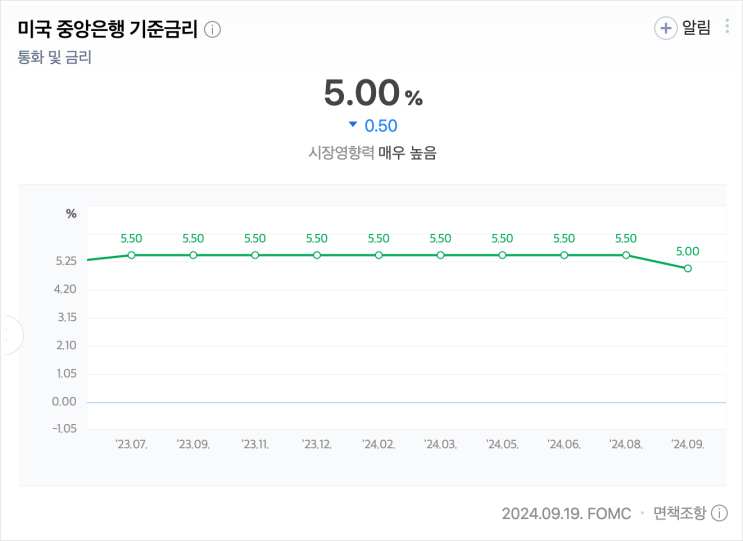743x541 pixels.
Task: Click the 미국 중앙은행 기준금리 title
Action: click(108, 29)
